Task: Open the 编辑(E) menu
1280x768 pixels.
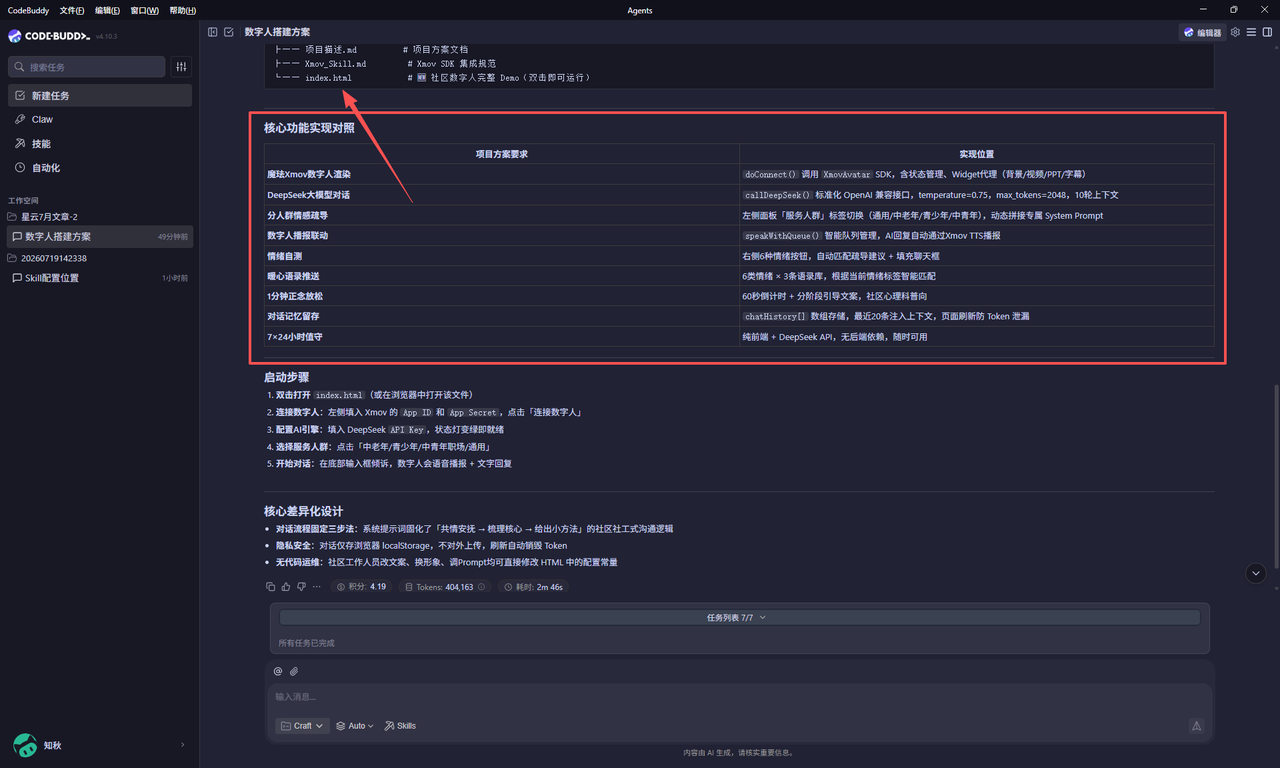Action: point(108,10)
